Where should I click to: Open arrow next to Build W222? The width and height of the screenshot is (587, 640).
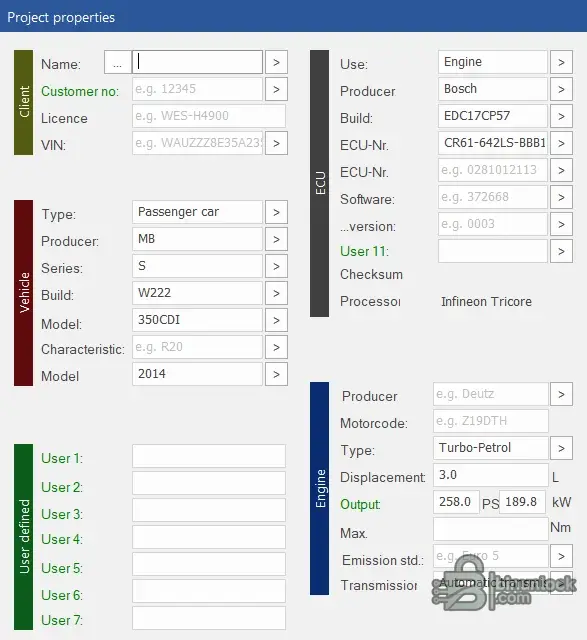[x=276, y=293]
